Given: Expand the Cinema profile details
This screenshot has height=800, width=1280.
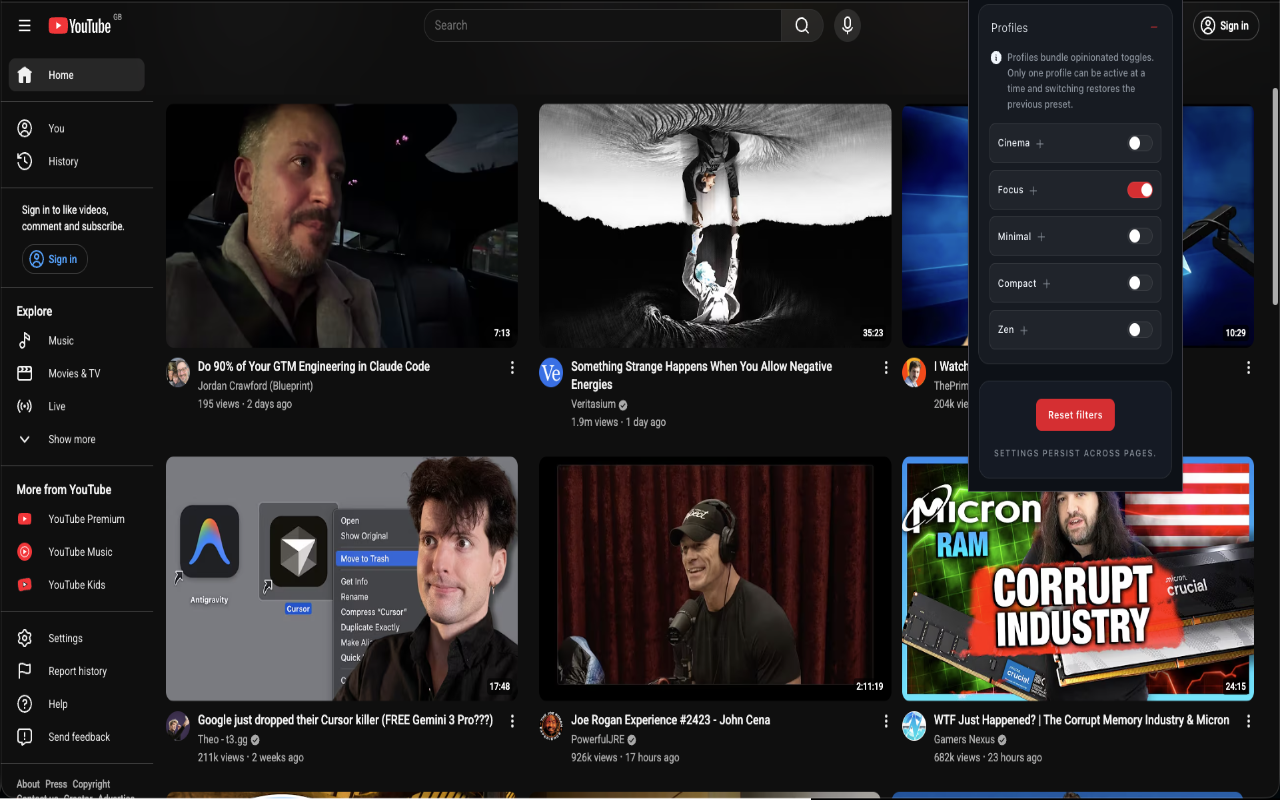Looking at the screenshot, I should point(1040,144).
